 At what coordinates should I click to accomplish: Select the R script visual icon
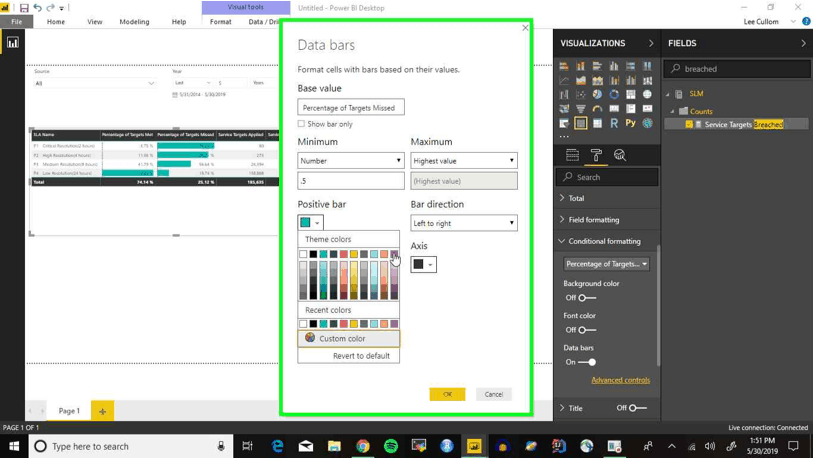(614, 123)
